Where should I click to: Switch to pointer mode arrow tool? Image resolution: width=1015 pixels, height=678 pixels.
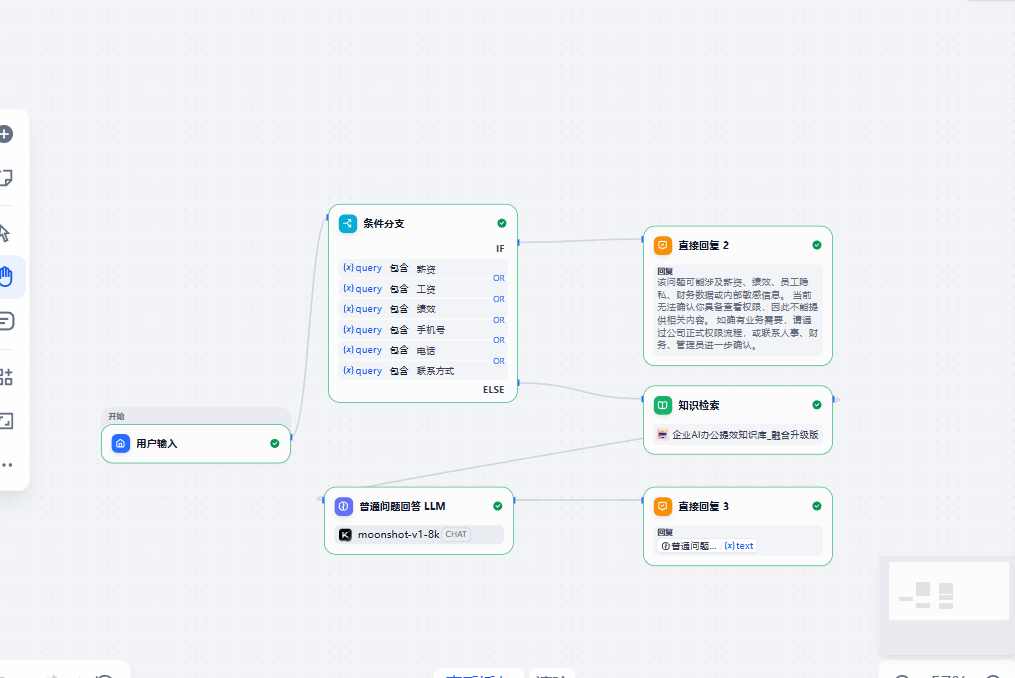click(x=5, y=233)
